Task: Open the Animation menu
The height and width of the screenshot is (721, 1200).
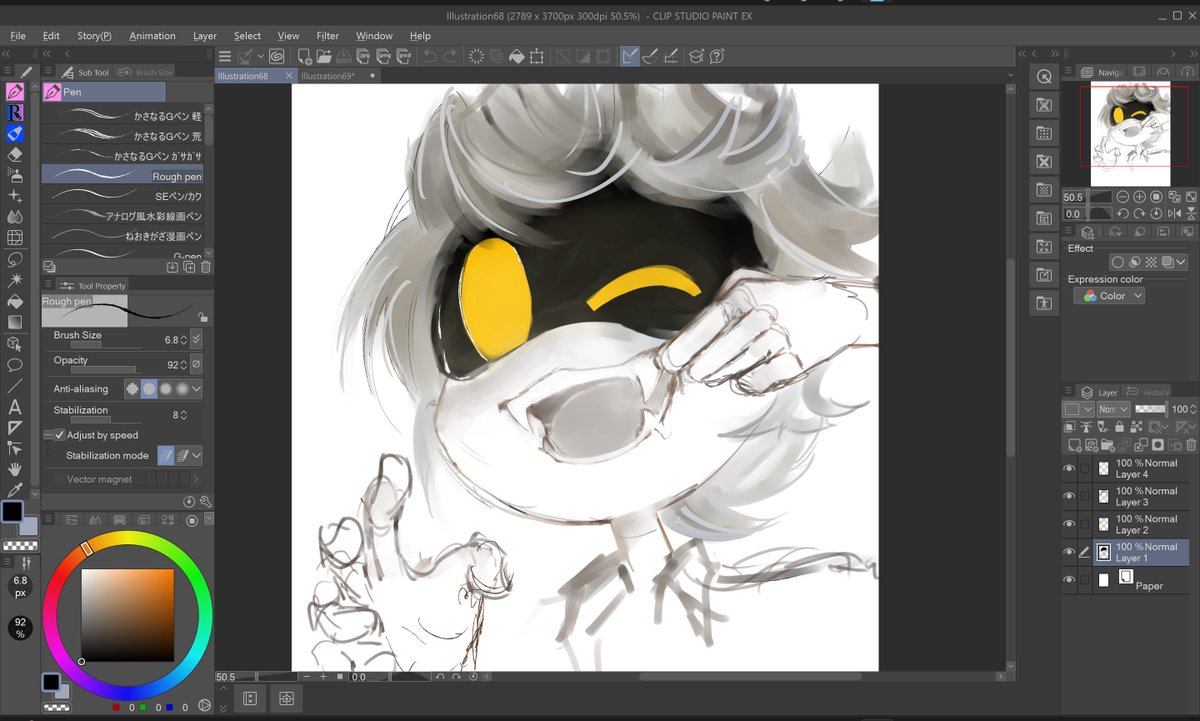Action: tap(152, 36)
